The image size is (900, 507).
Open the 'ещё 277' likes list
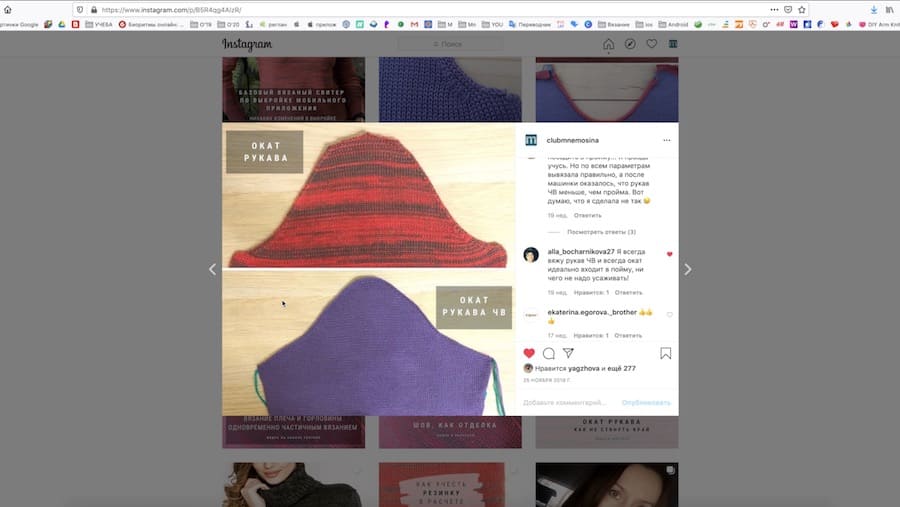pyautogui.click(x=622, y=369)
